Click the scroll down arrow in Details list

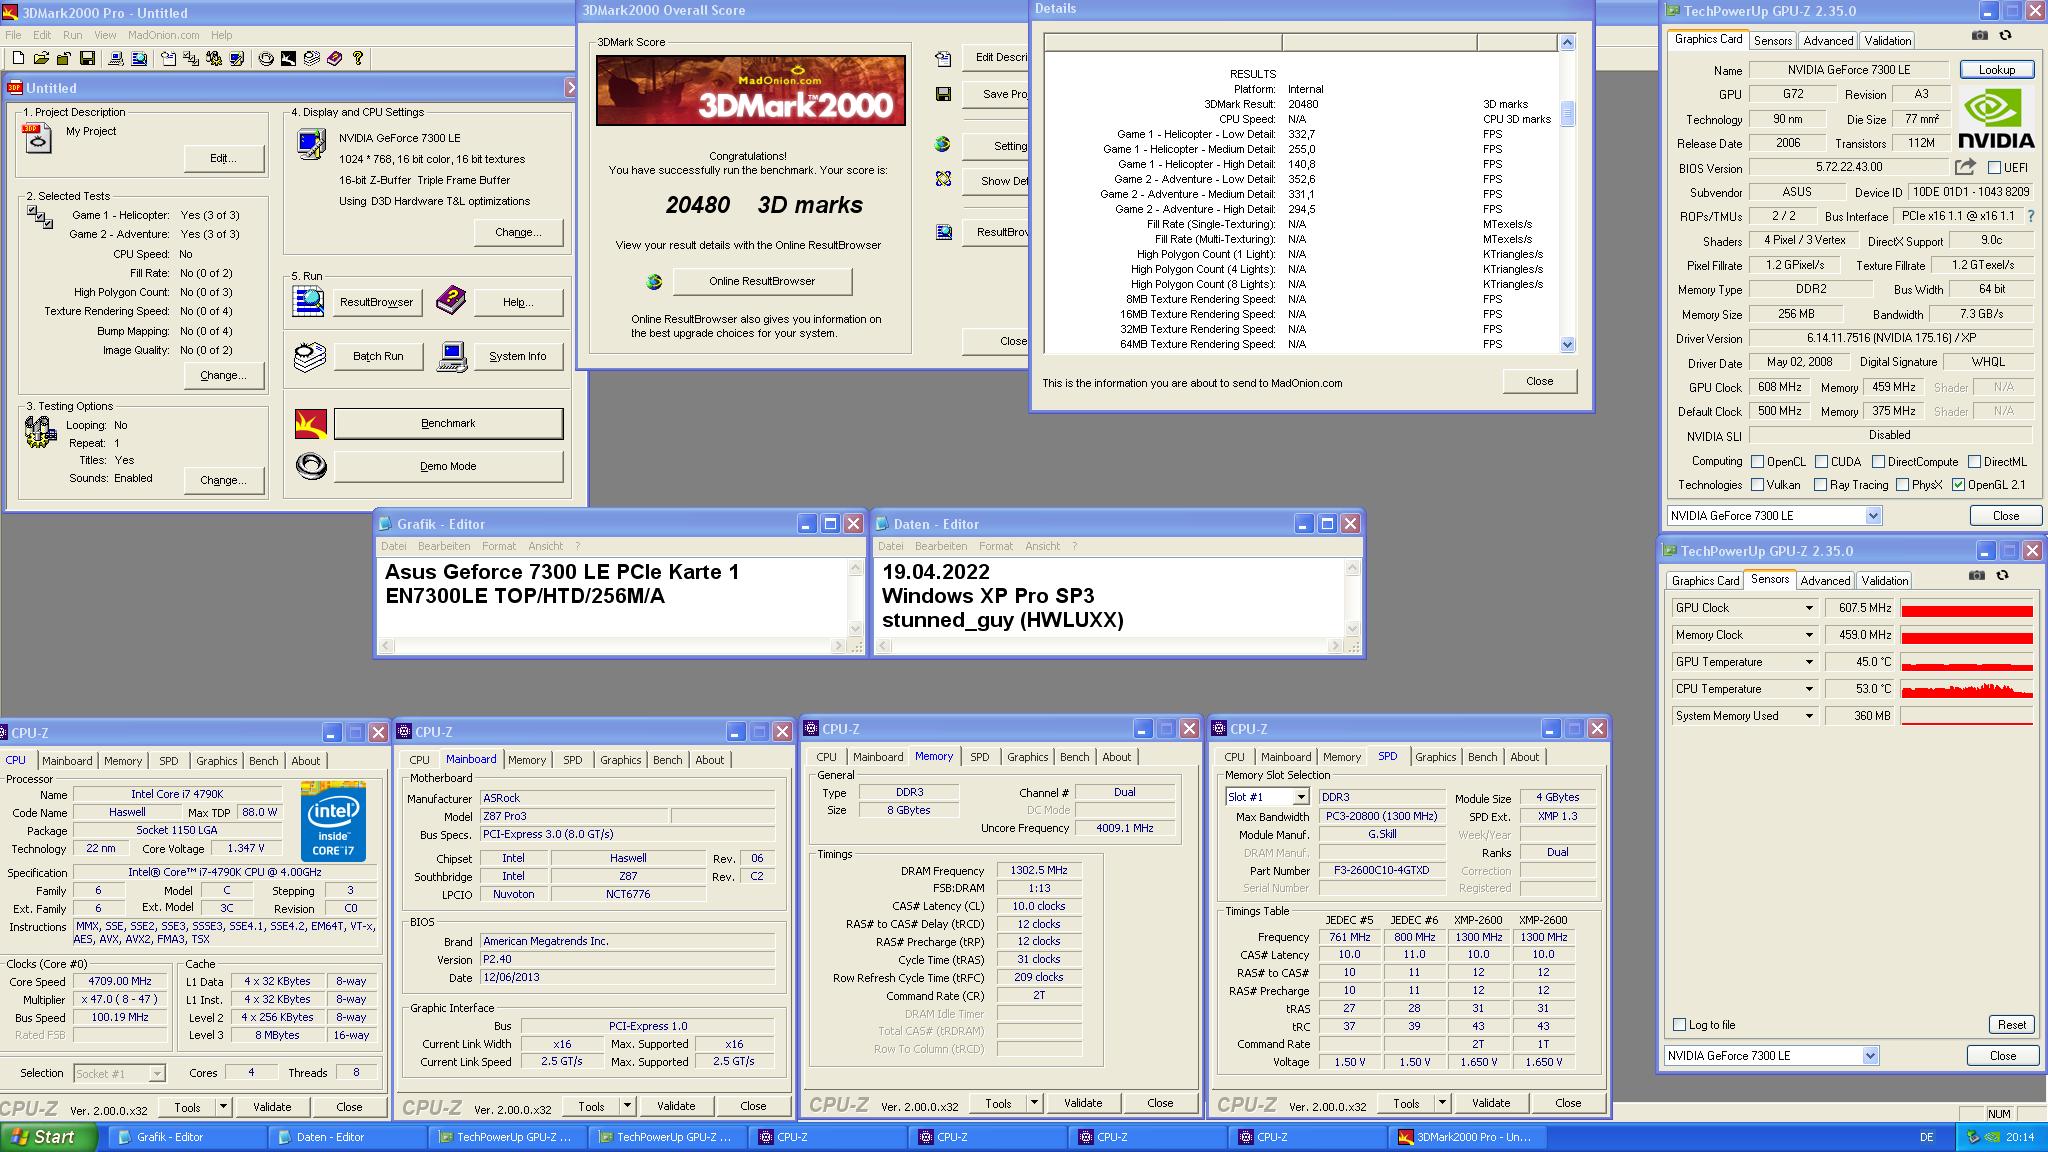(1567, 344)
